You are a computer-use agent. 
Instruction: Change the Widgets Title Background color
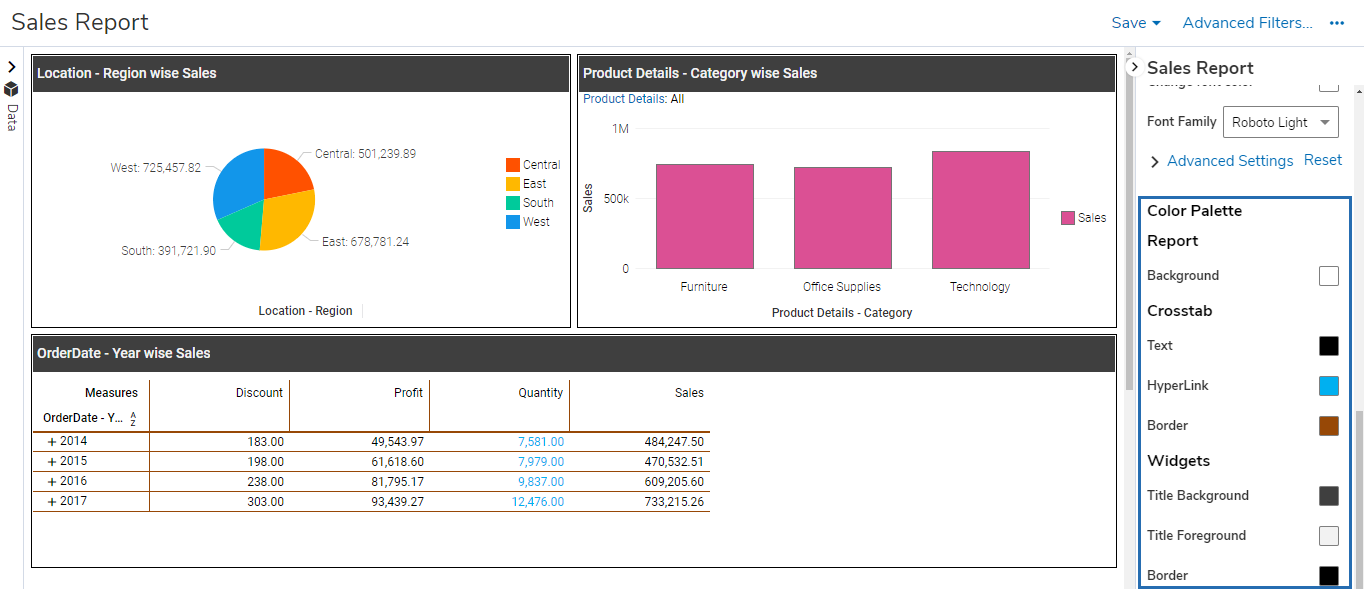coord(1328,496)
